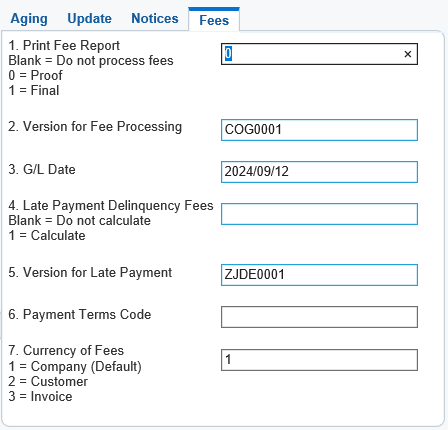The height and width of the screenshot is (430, 448).
Task: Select the Late Payment Delinquency Fees field
Action: 319,214
